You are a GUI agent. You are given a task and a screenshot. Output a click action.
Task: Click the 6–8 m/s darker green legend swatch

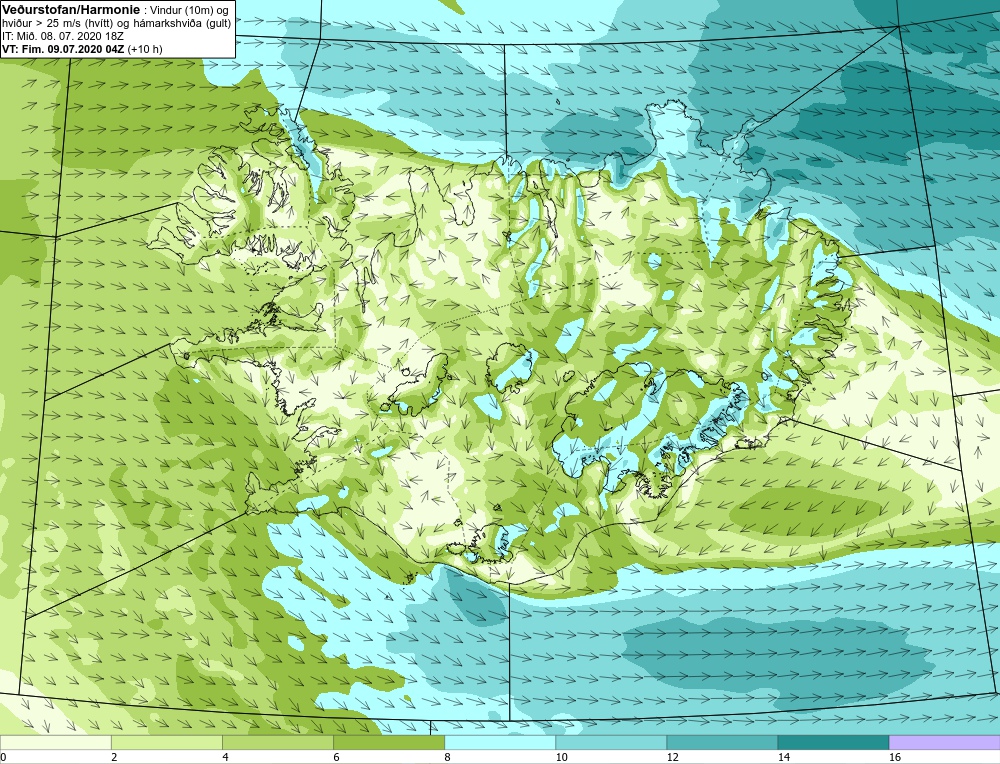(x=388, y=742)
